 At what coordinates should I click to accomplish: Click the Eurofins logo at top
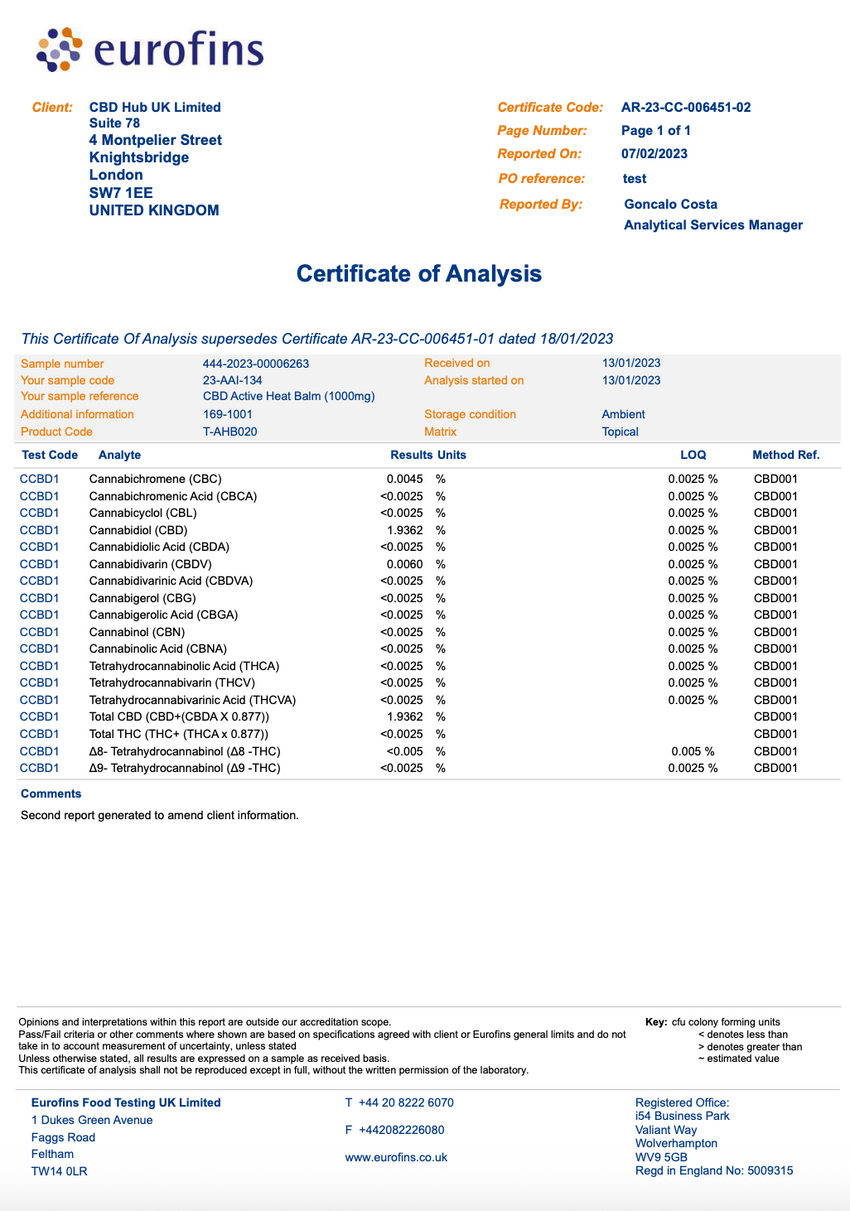pyautogui.click(x=150, y=50)
